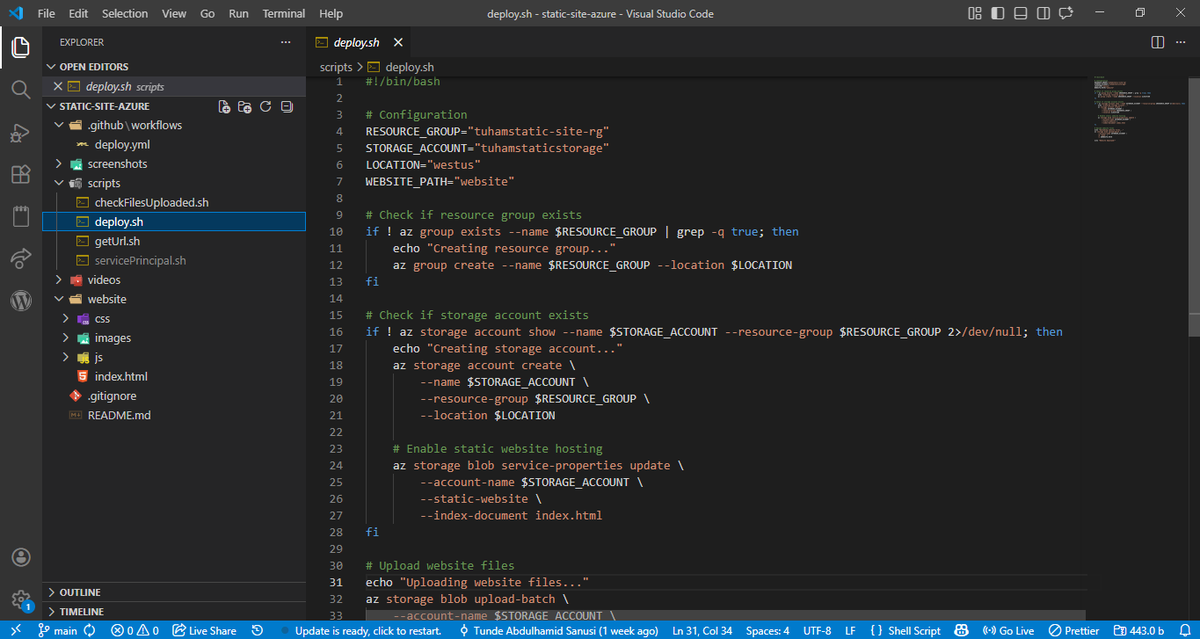
Task: Open README.md in explorer
Action: (119, 415)
